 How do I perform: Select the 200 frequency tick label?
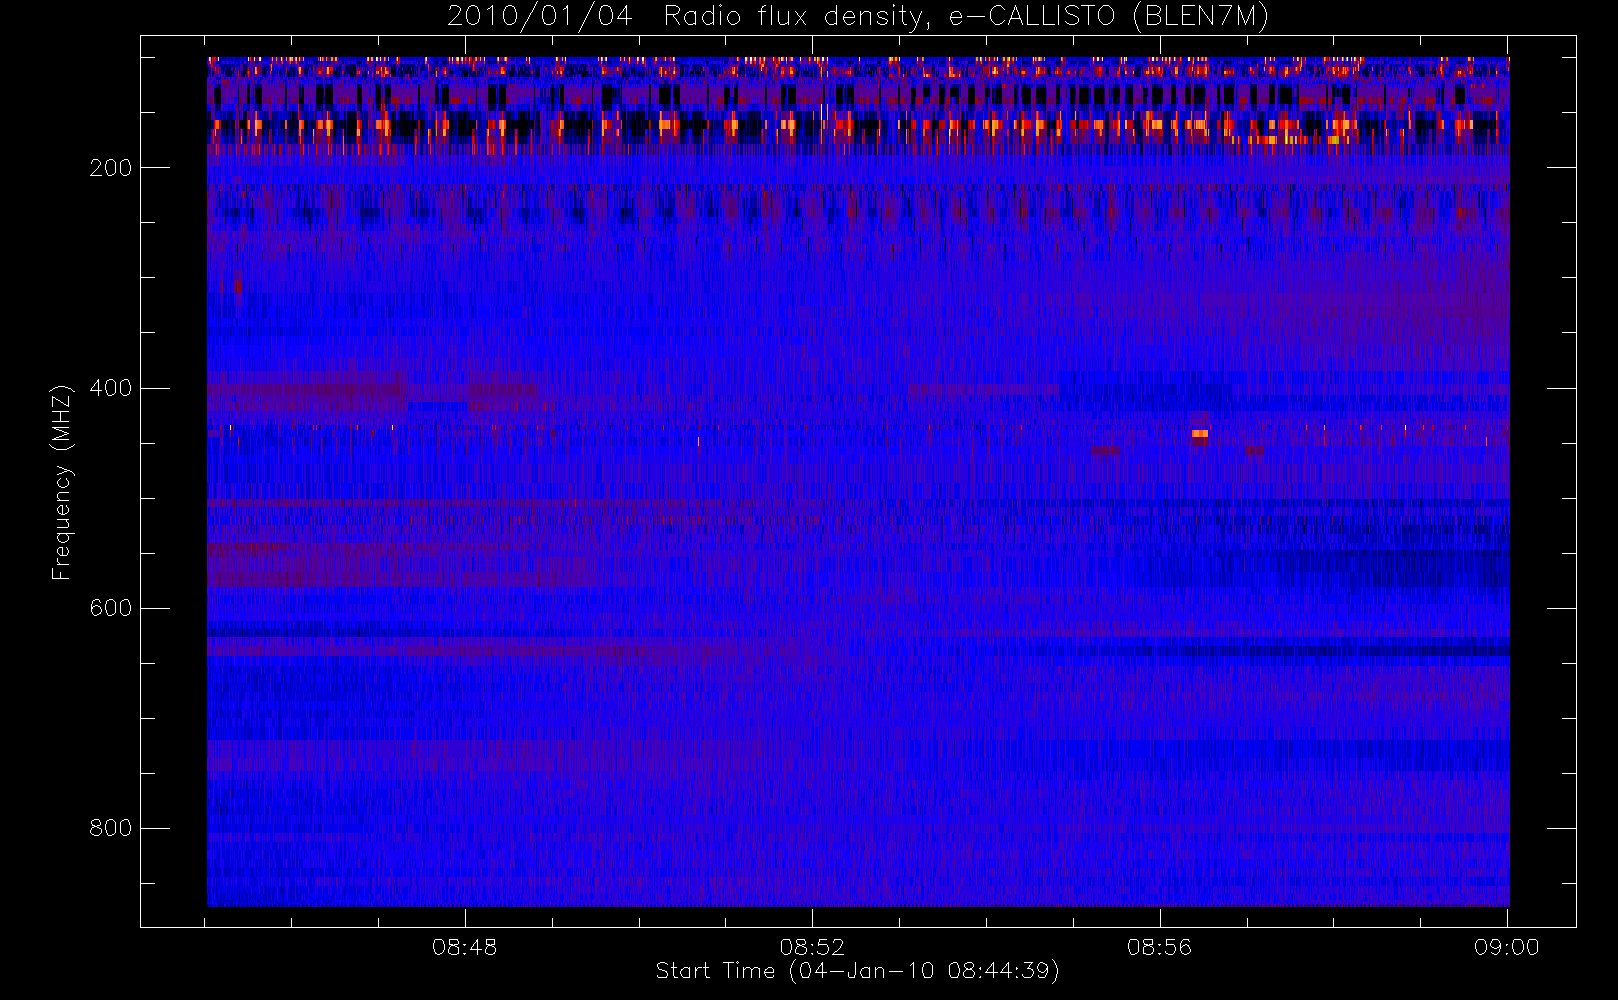(x=110, y=168)
